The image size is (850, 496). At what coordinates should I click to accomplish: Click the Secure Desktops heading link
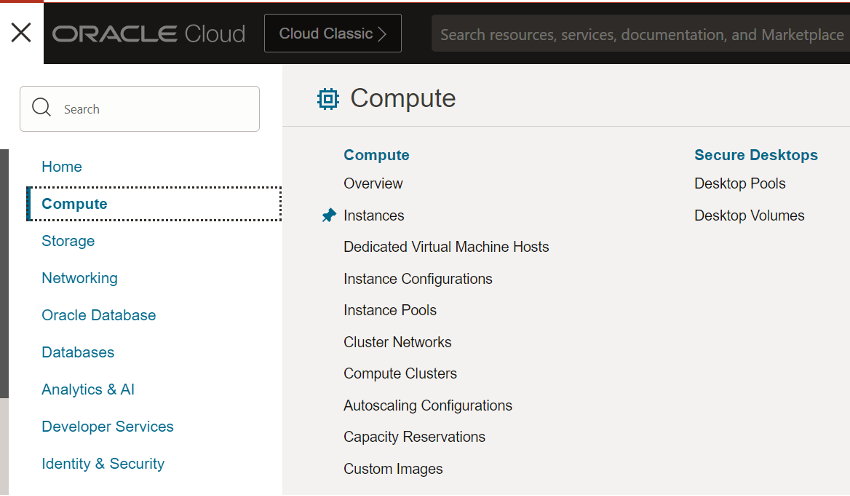tap(756, 155)
